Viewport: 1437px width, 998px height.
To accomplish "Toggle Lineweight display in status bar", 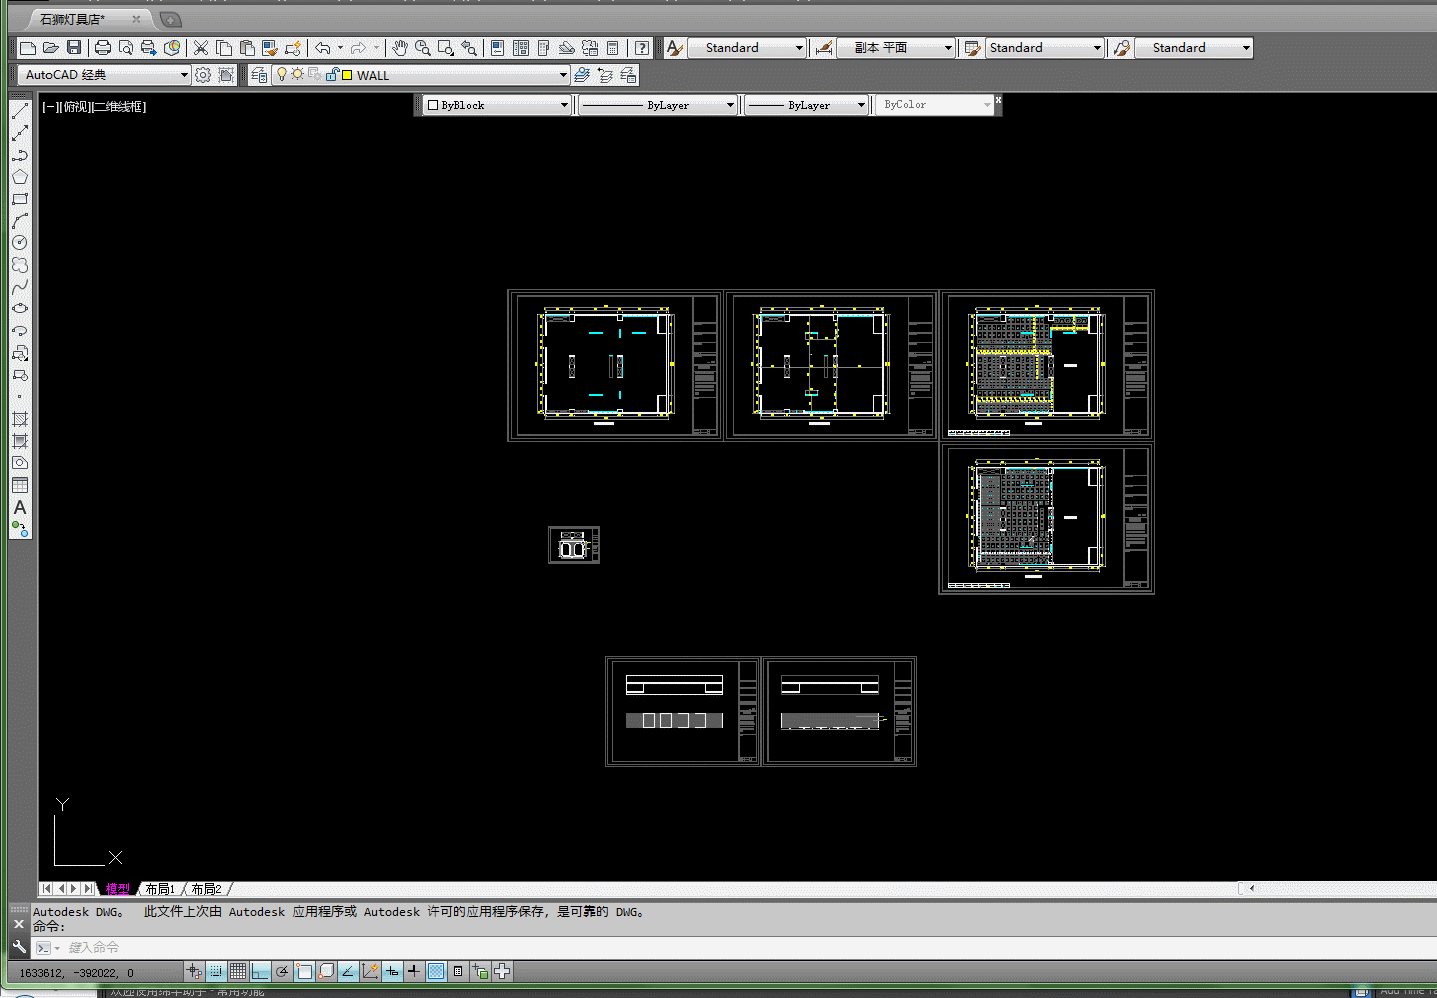I will pyautogui.click(x=414, y=971).
